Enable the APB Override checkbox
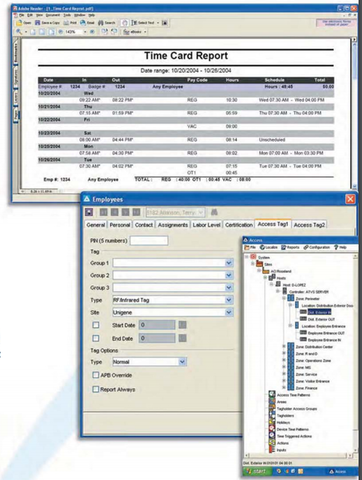Image resolution: width=362 pixels, height=480 pixels. (x=96, y=375)
